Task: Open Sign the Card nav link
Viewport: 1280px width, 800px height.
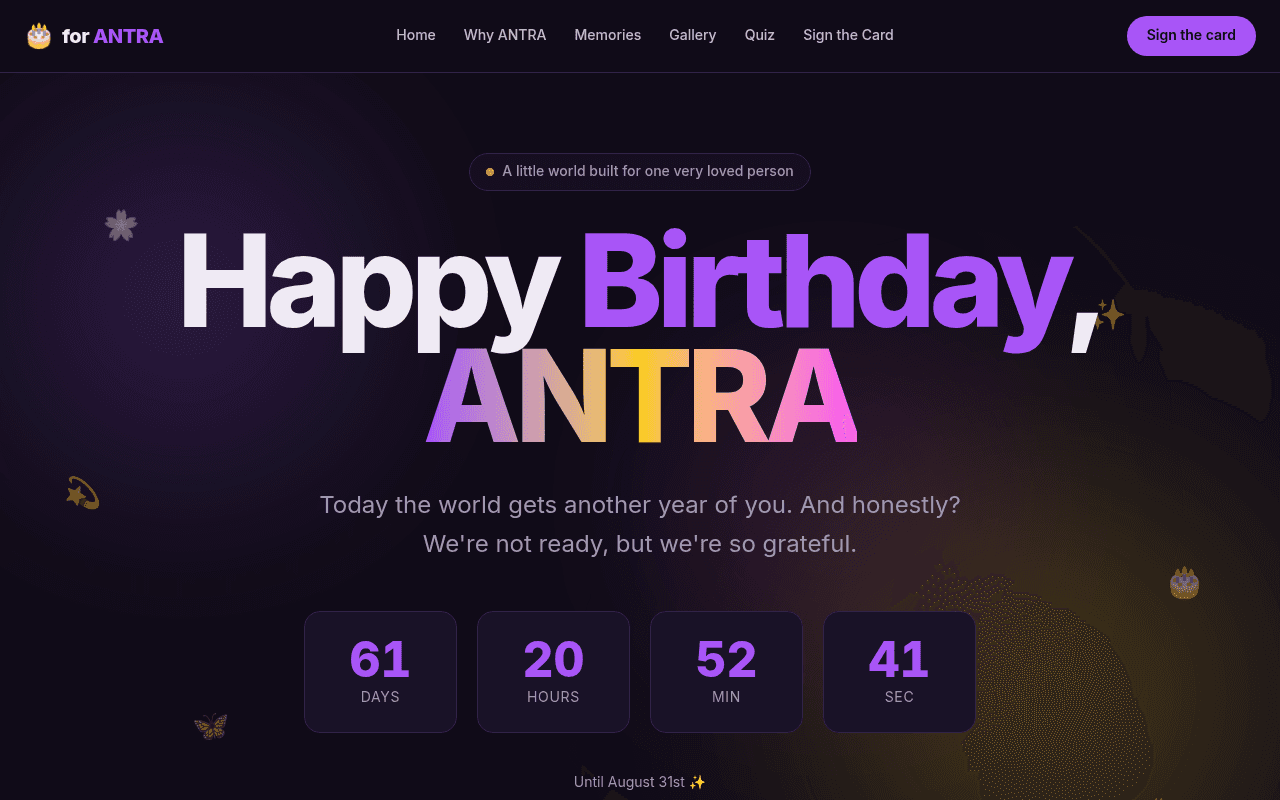Action: pos(848,35)
